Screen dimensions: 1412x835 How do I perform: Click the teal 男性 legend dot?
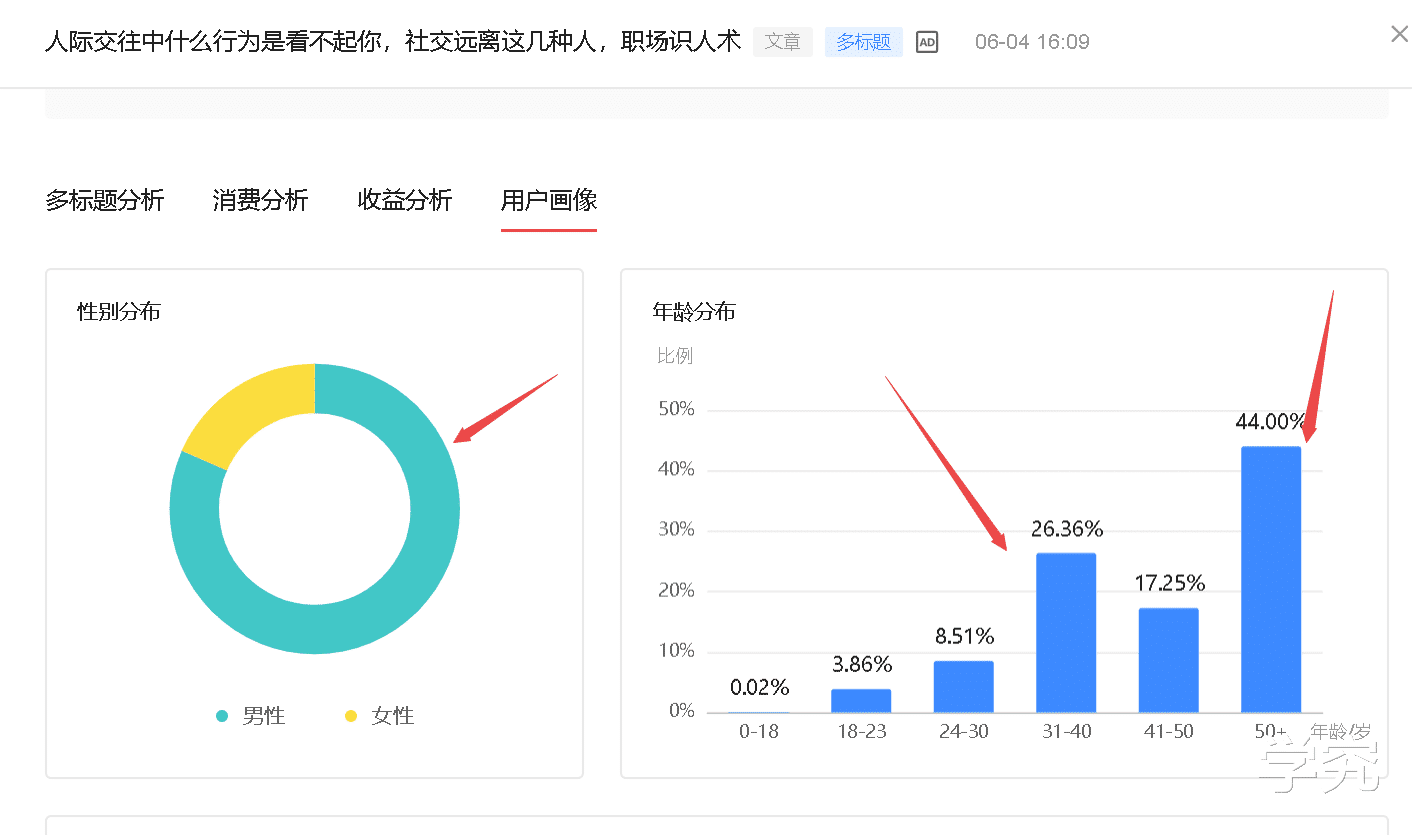[x=221, y=716]
